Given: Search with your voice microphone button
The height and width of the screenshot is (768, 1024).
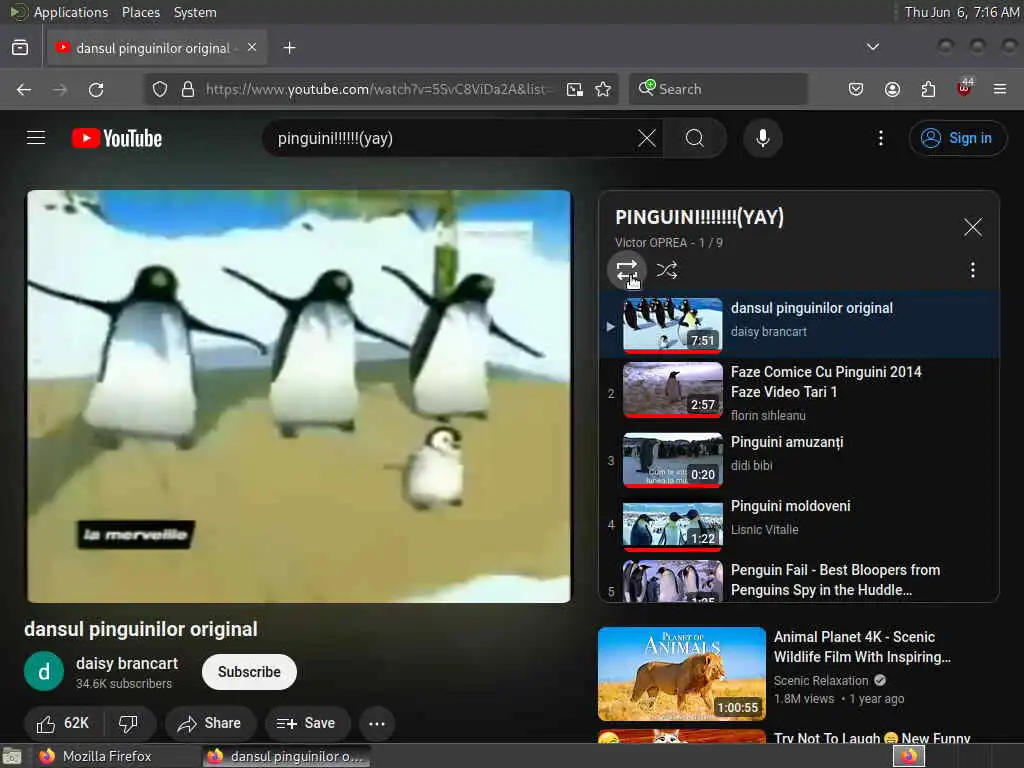Looking at the screenshot, I should [x=763, y=138].
